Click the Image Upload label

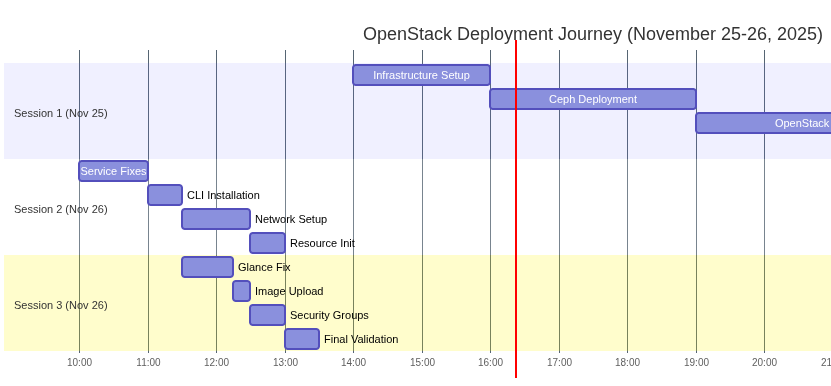tap(289, 291)
